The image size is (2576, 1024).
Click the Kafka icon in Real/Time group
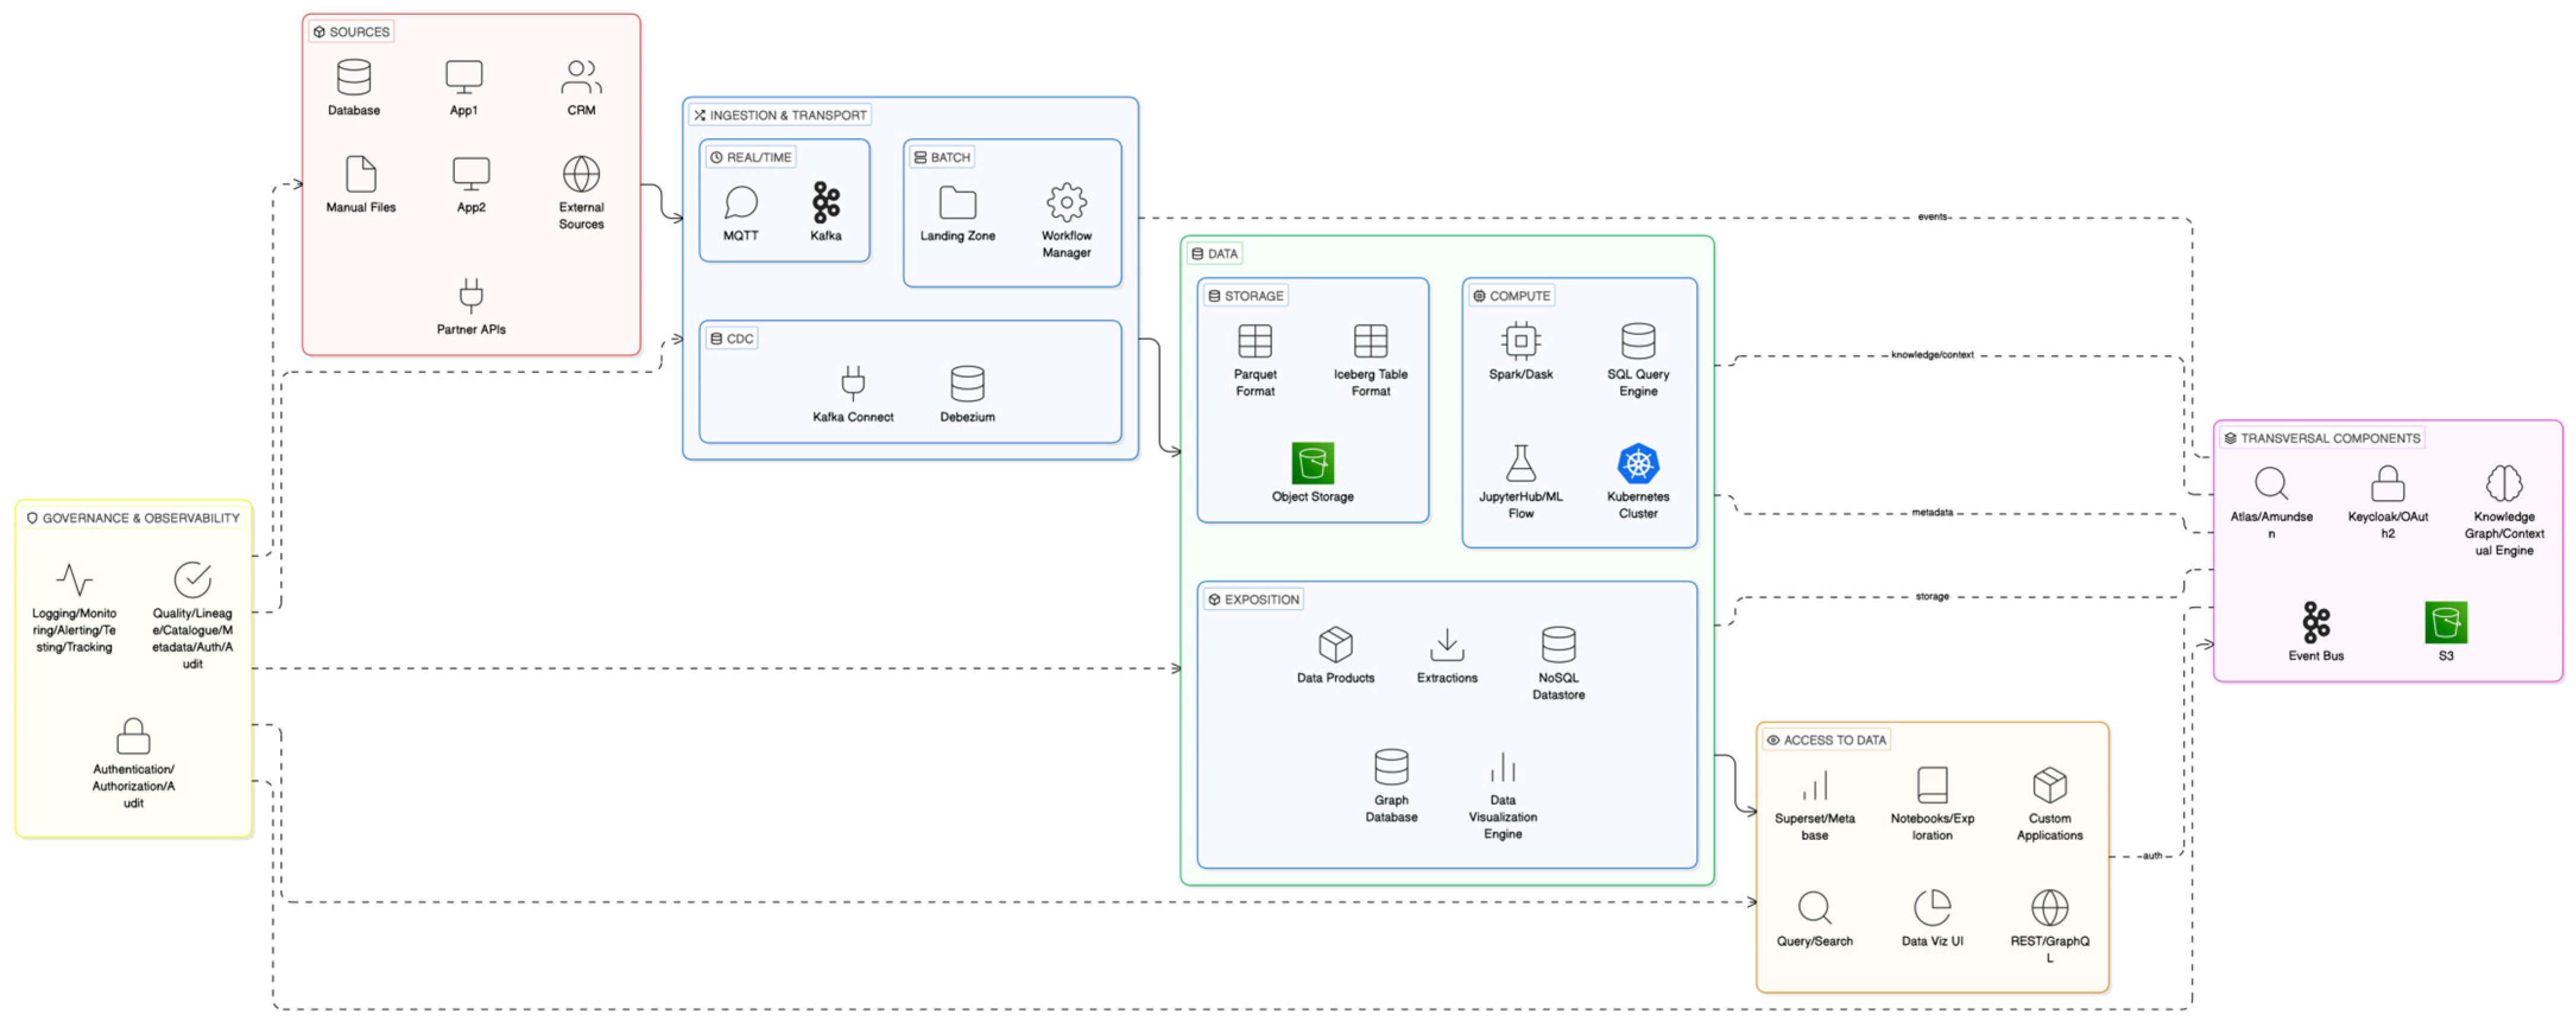825,203
